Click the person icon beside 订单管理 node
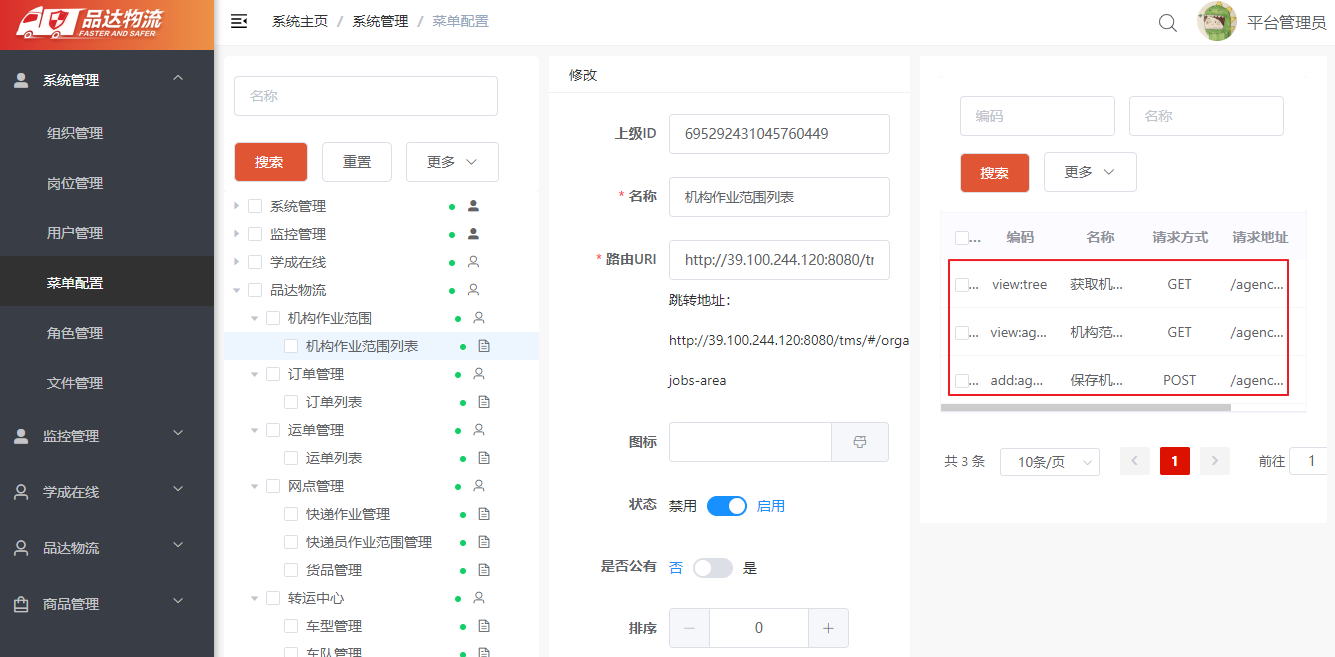The height and width of the screenshot is (657, 1335). 479,374
